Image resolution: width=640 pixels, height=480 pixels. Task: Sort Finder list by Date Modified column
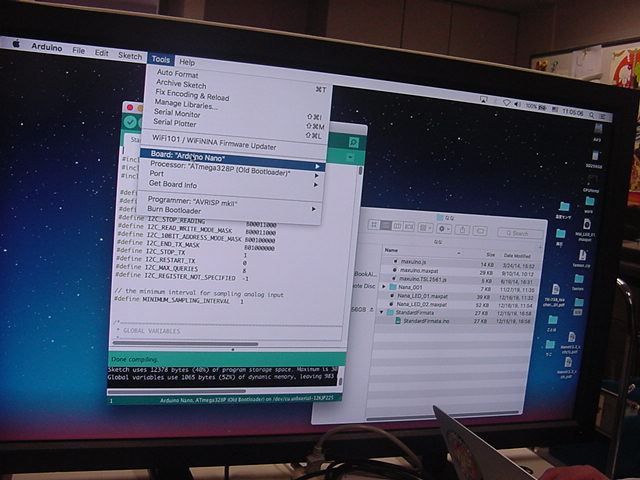[x=517, y=256]
